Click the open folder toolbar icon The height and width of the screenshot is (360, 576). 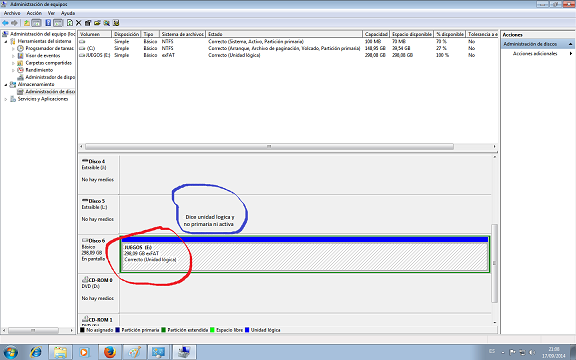point(97,23)
